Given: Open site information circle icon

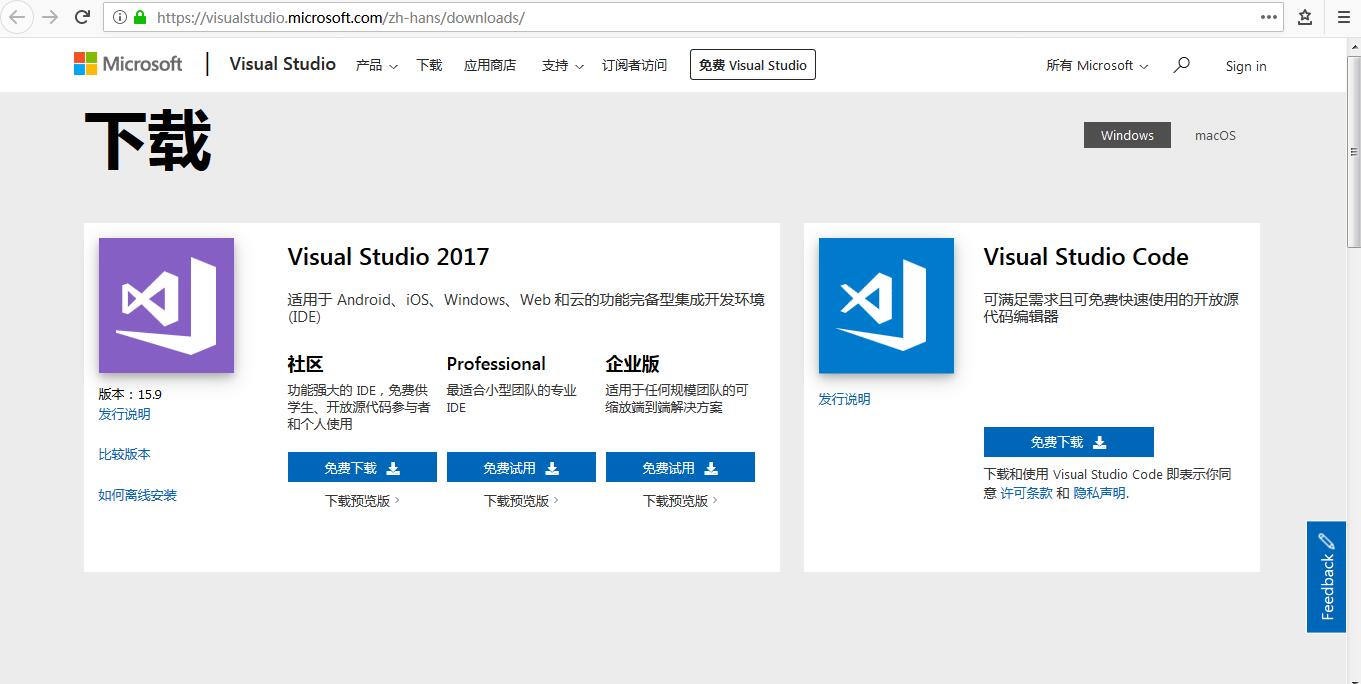Looking at the screenshot, I should pos(119,18).
